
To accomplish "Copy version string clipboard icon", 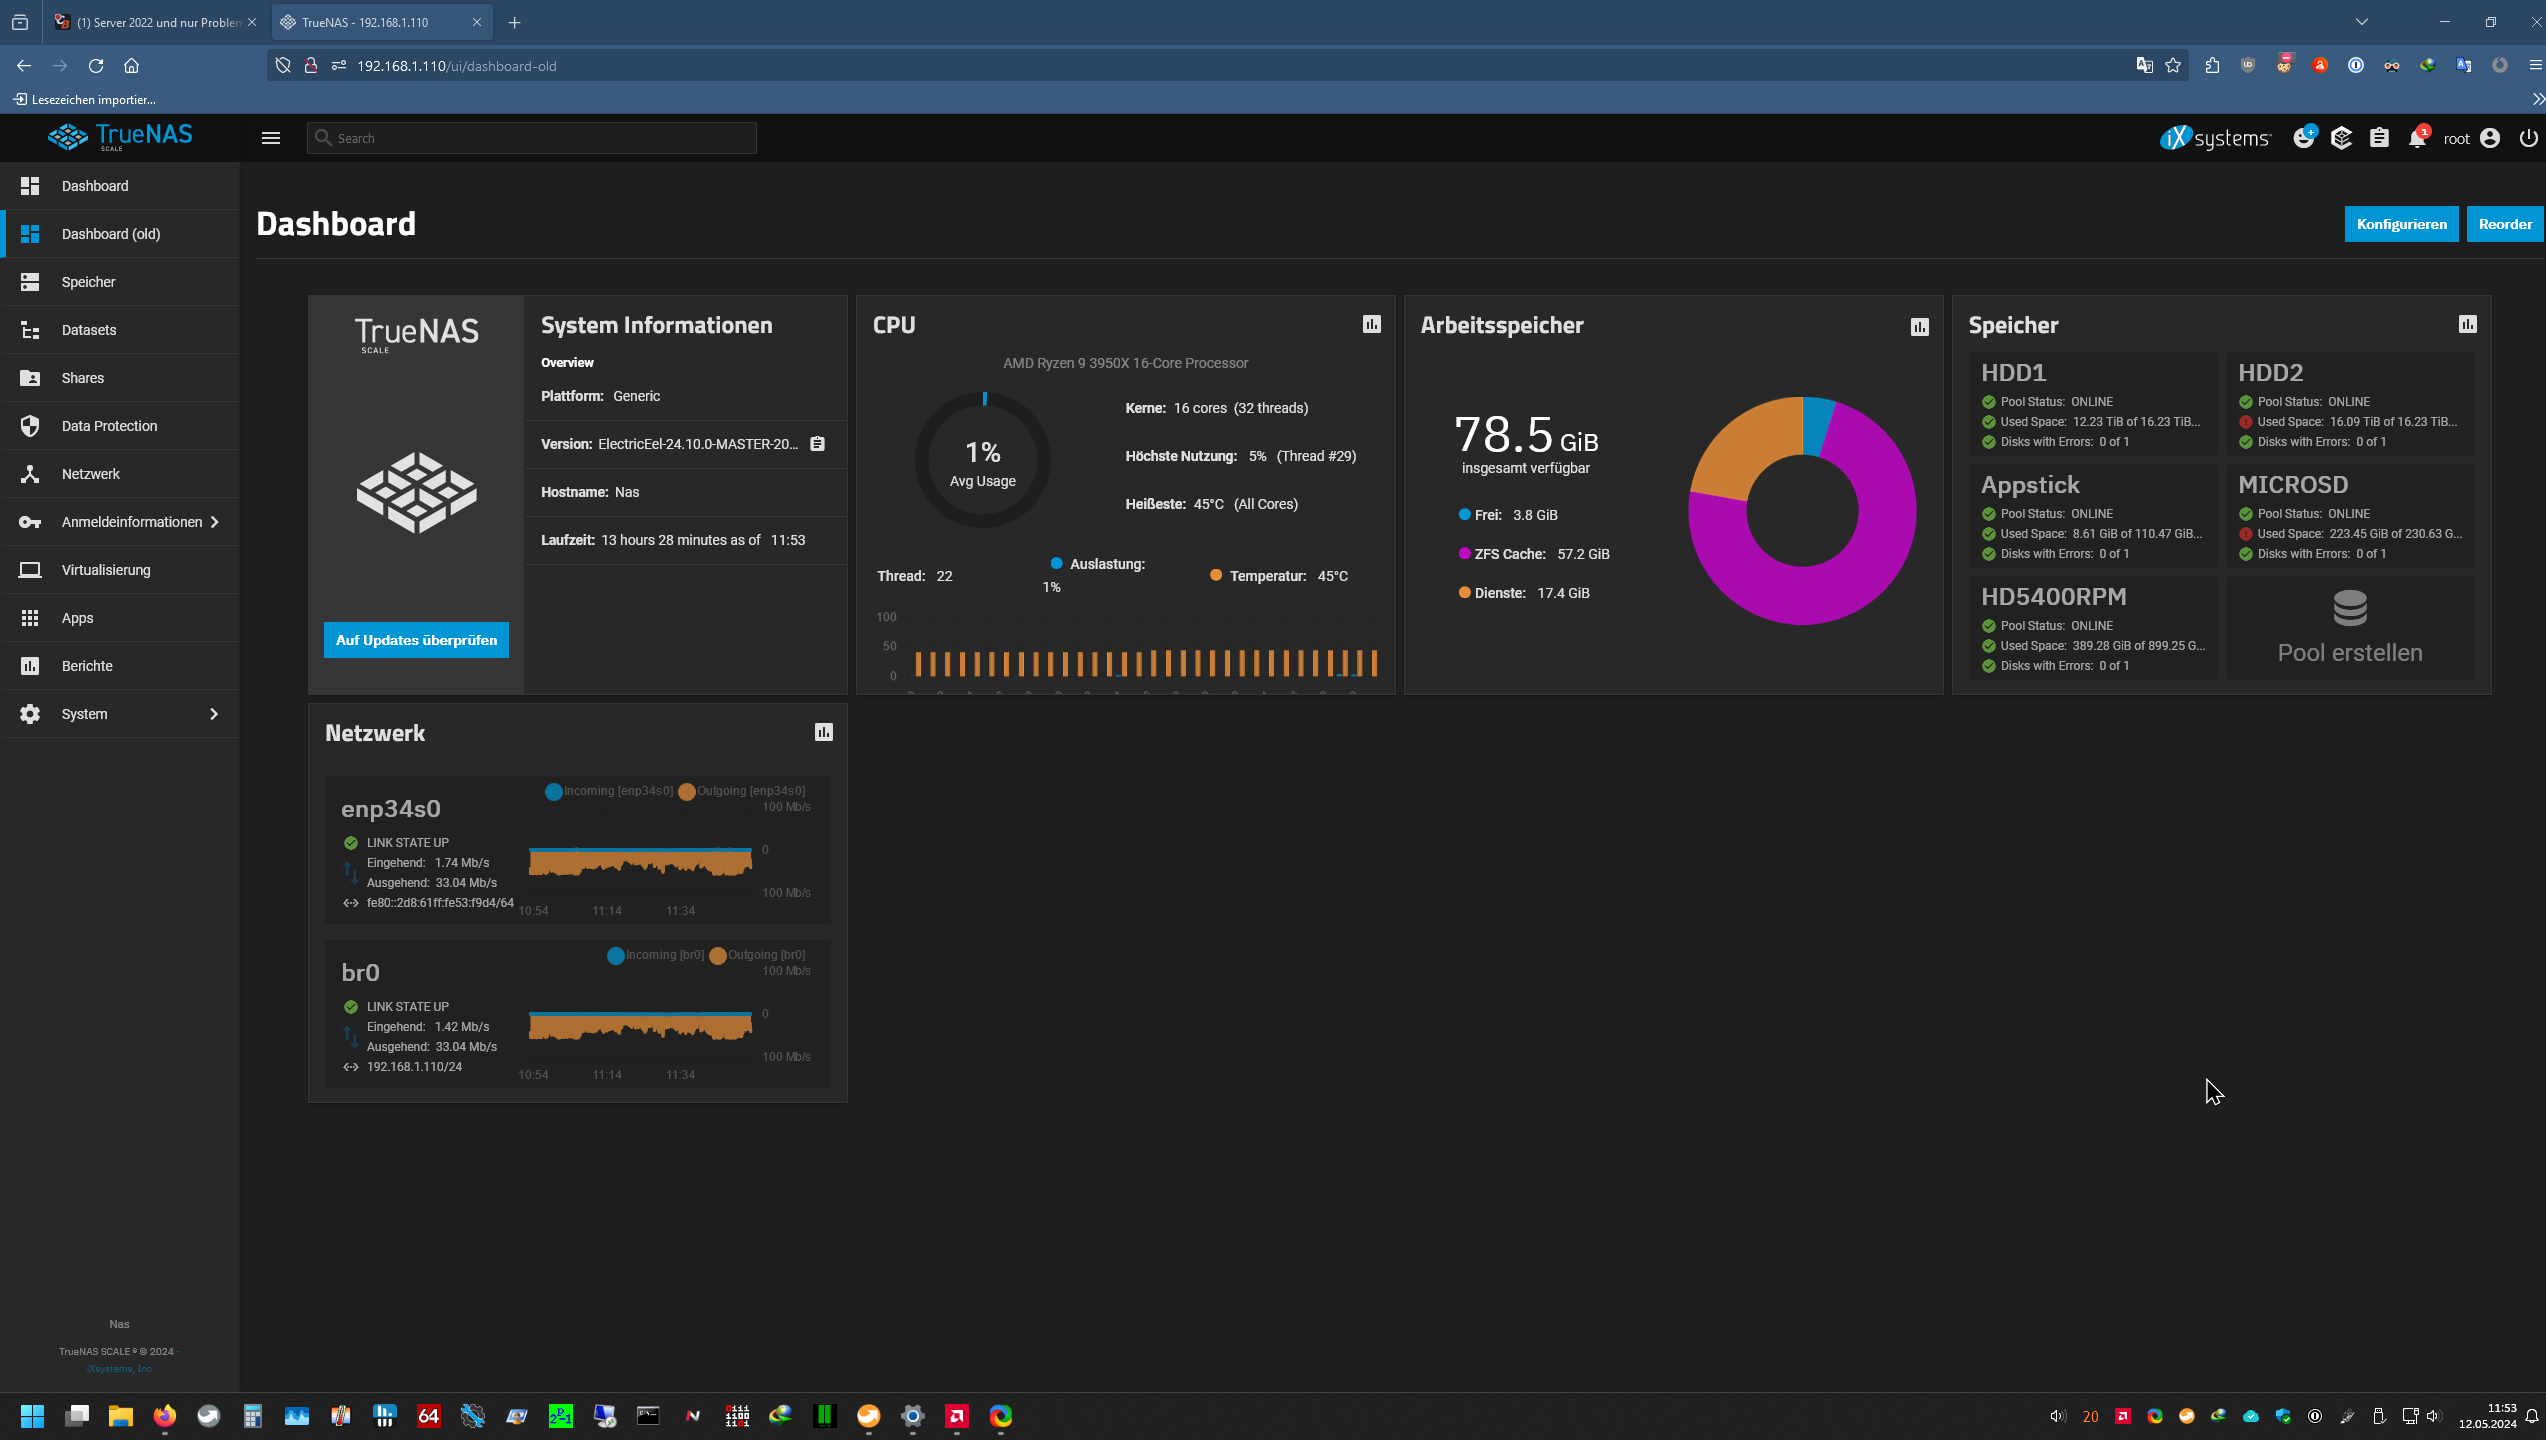I will tap(817, 444).
